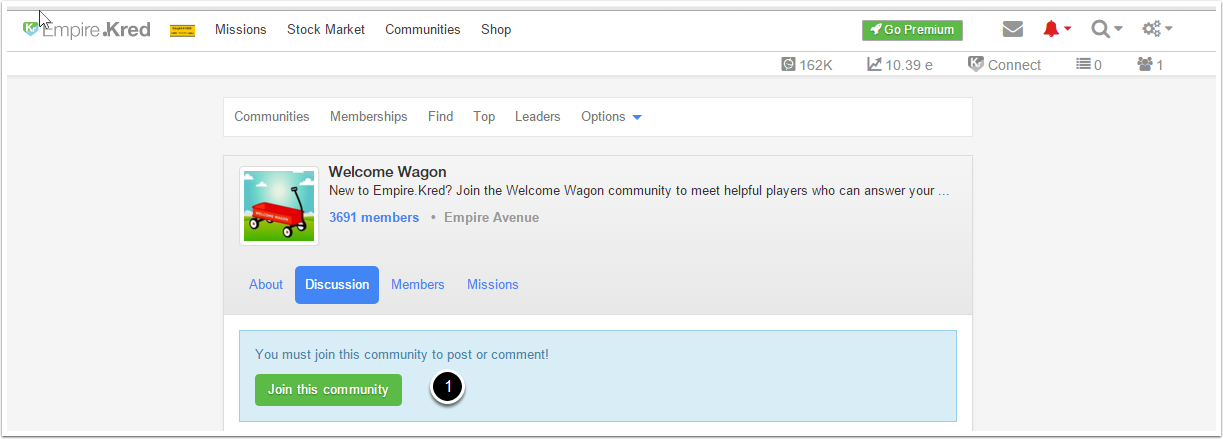
Task: Click the Empire Avenue text
Action: (x=491, y=217)
